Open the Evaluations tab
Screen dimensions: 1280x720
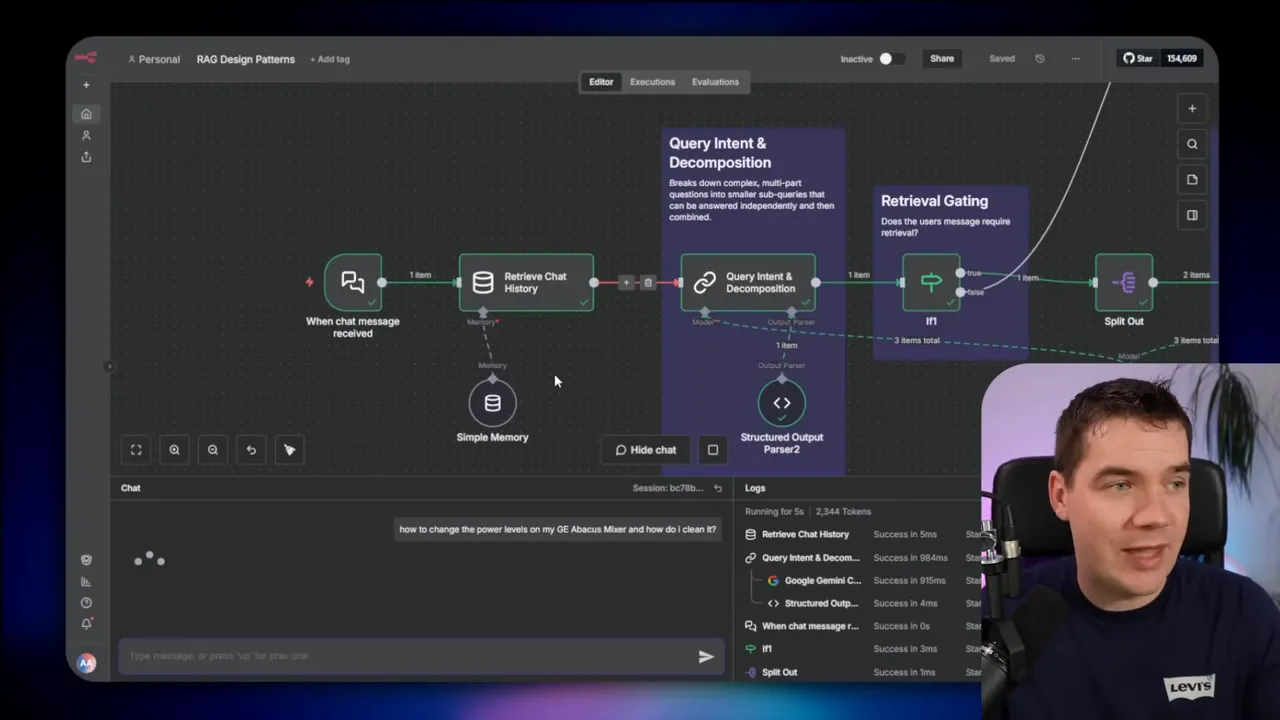(x=715, y=82)
